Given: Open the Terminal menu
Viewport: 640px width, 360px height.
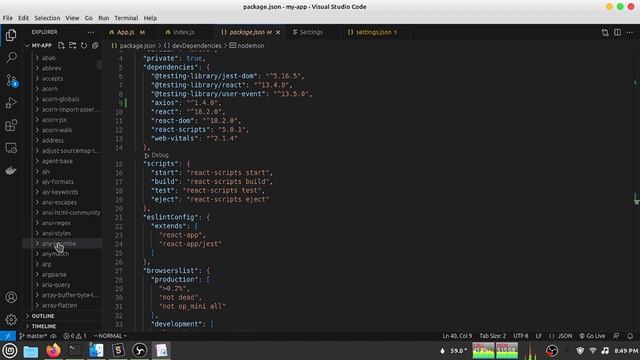Looking at the screenshot, I should [126, 18].
